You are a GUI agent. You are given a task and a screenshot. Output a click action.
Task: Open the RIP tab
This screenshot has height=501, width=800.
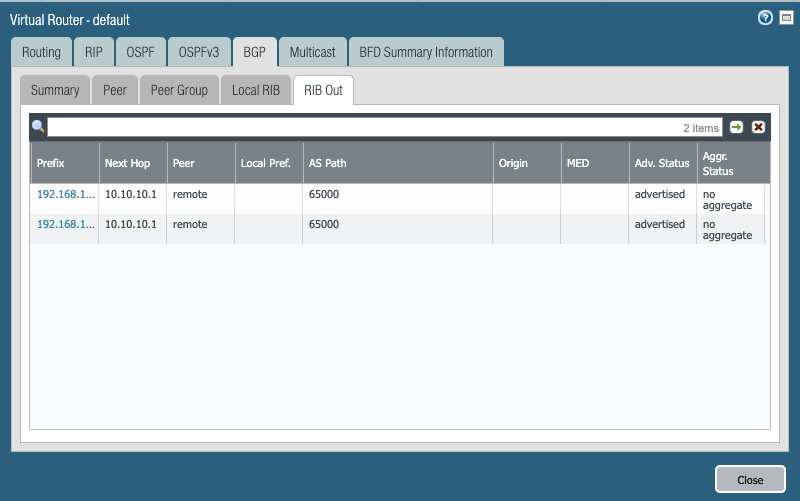click(x=93, y=52)
